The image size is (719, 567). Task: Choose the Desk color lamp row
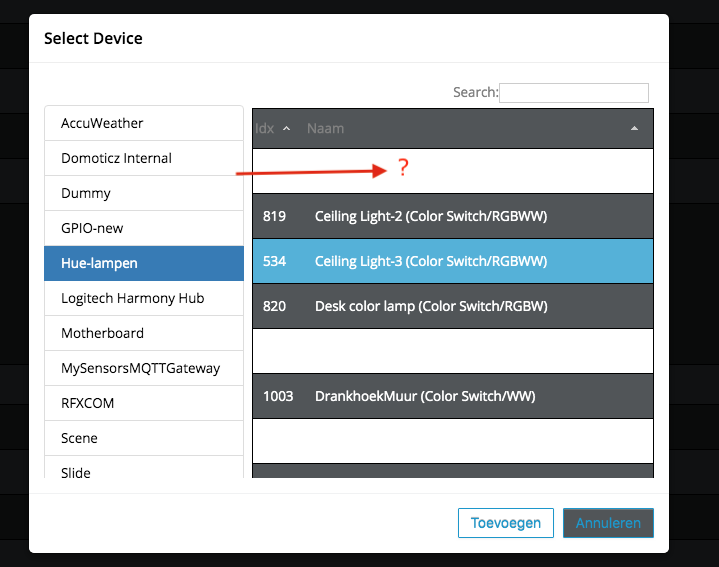point(453,306)
